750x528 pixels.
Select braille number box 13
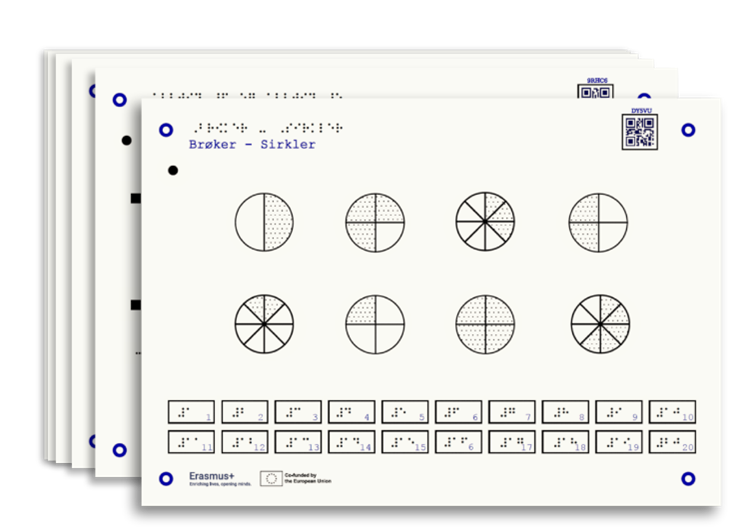pyautogui.click(x=298, y=442)
